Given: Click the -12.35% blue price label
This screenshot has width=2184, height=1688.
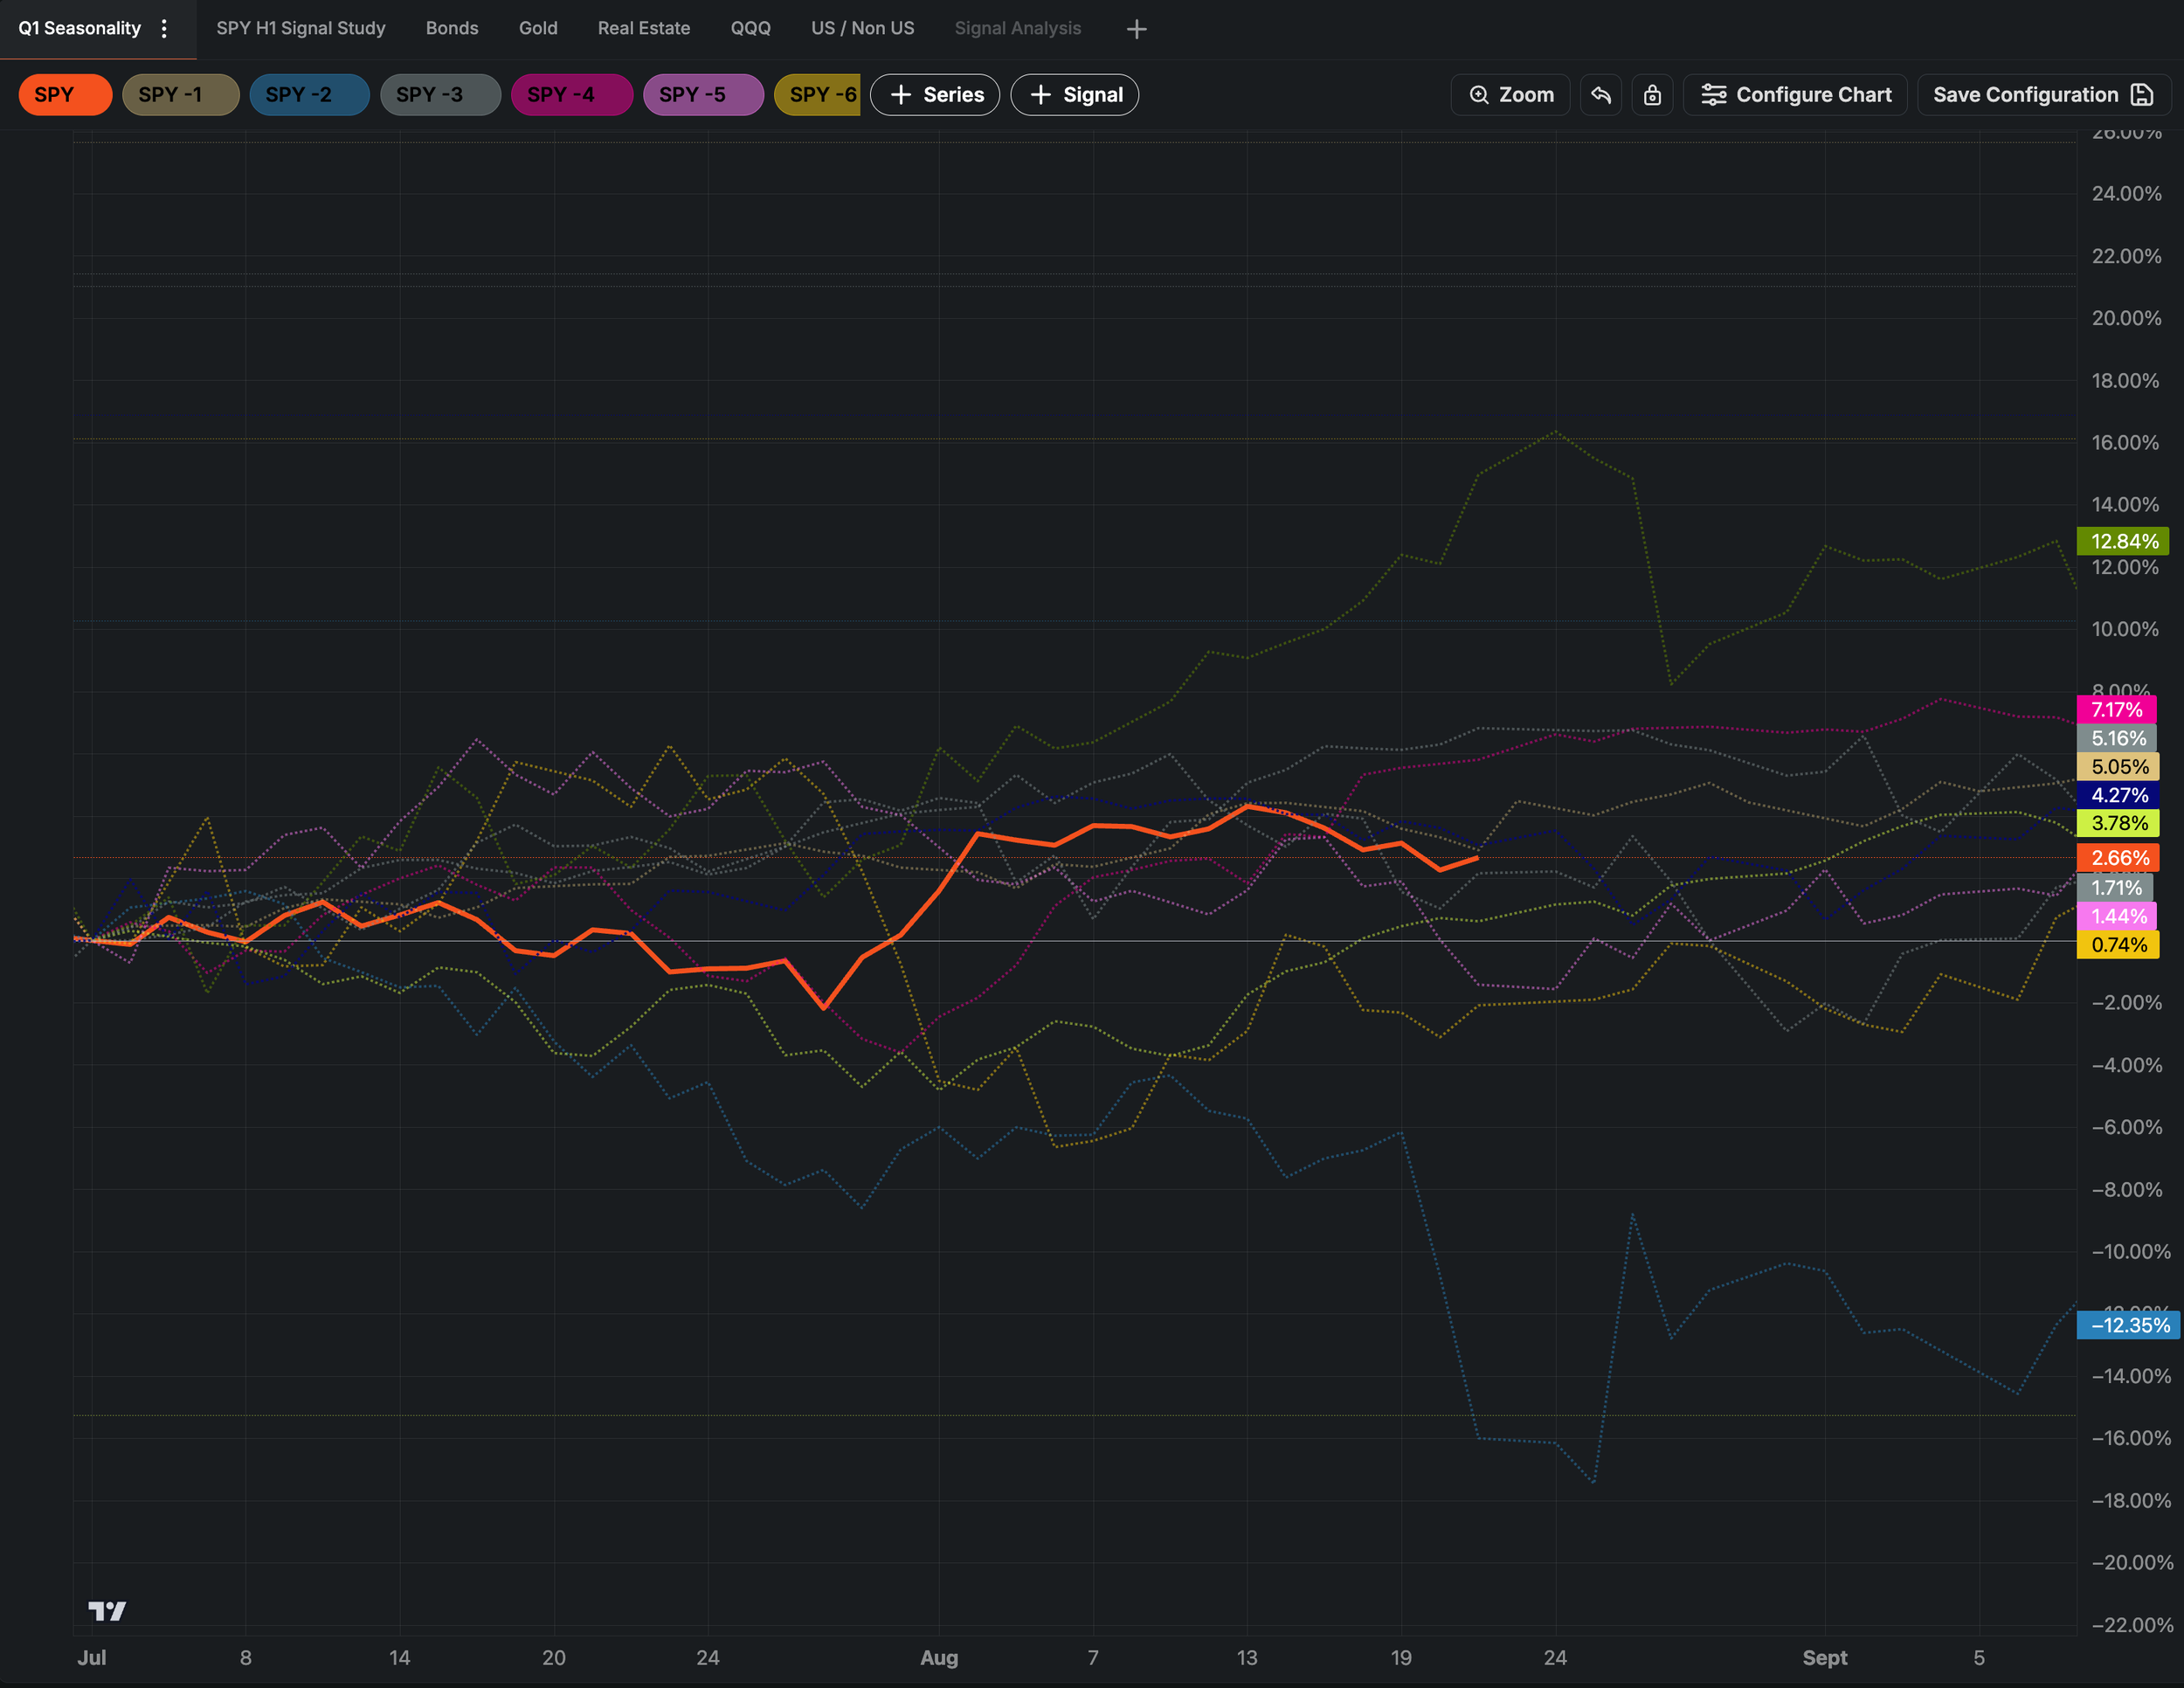Looking at the screenshot, I should pos(2129,1325).
